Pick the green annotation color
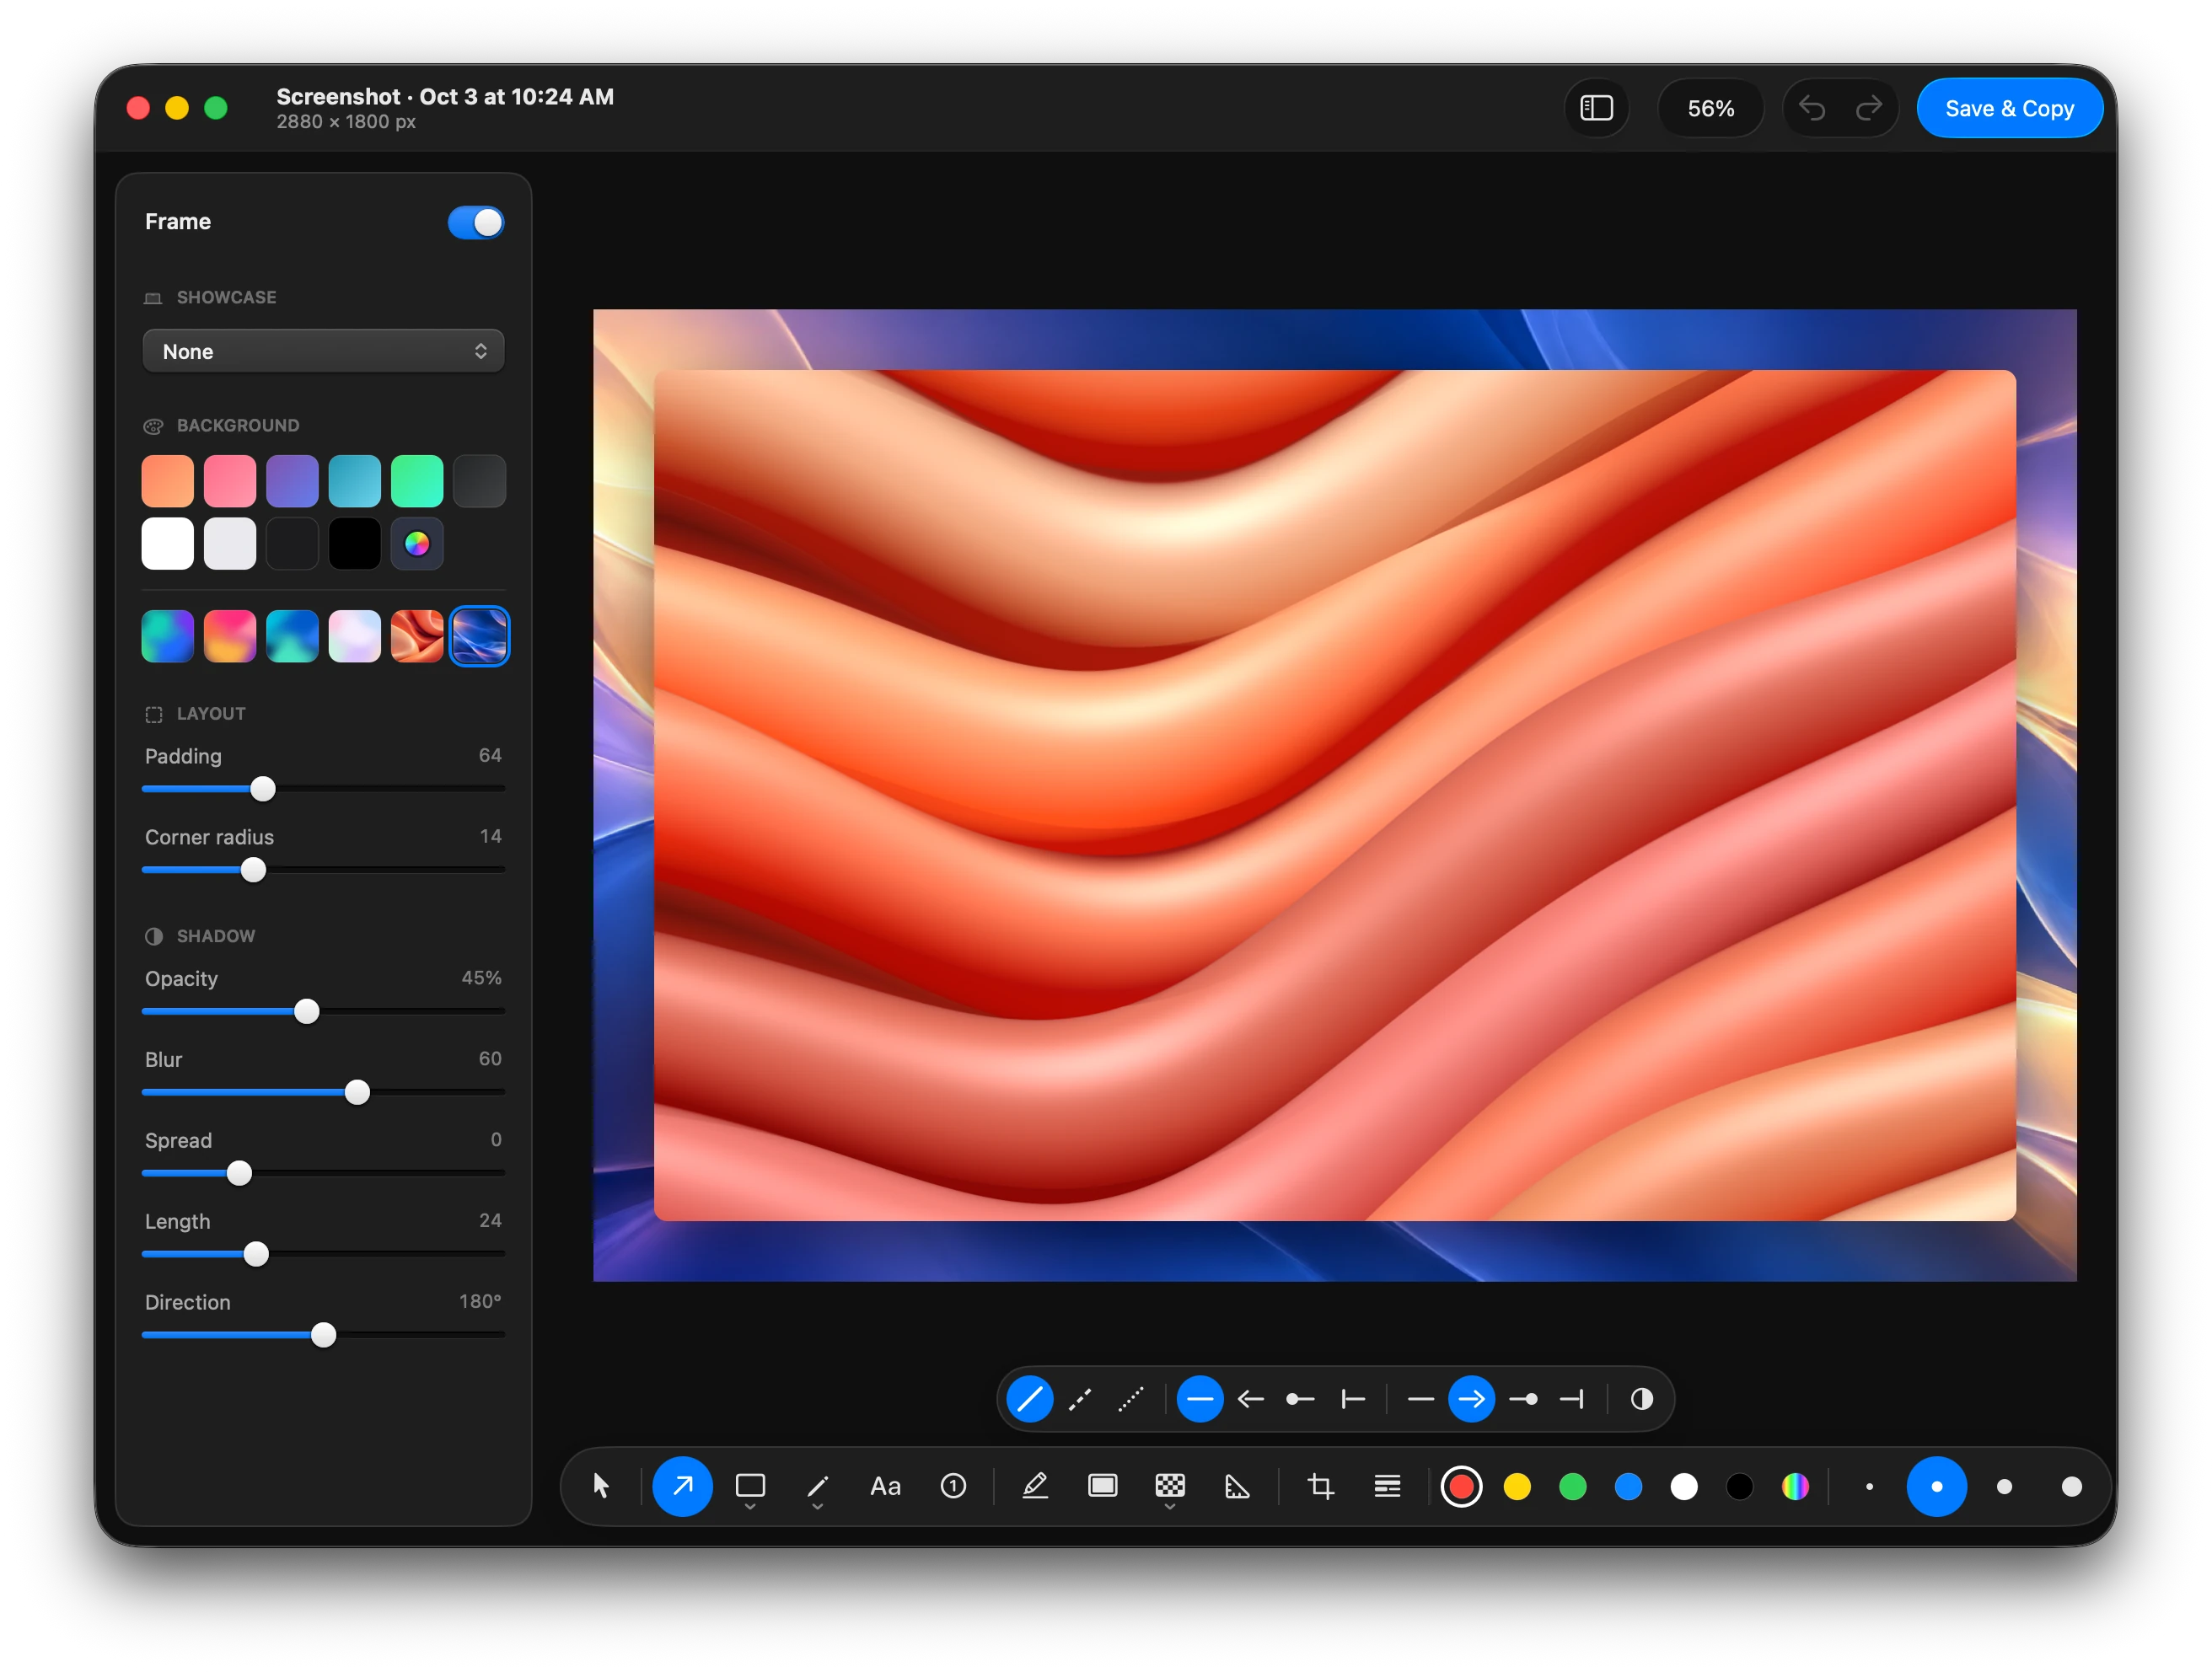The image size is (2212, 1672). pyautogui.click(x=1572, y=1486)
